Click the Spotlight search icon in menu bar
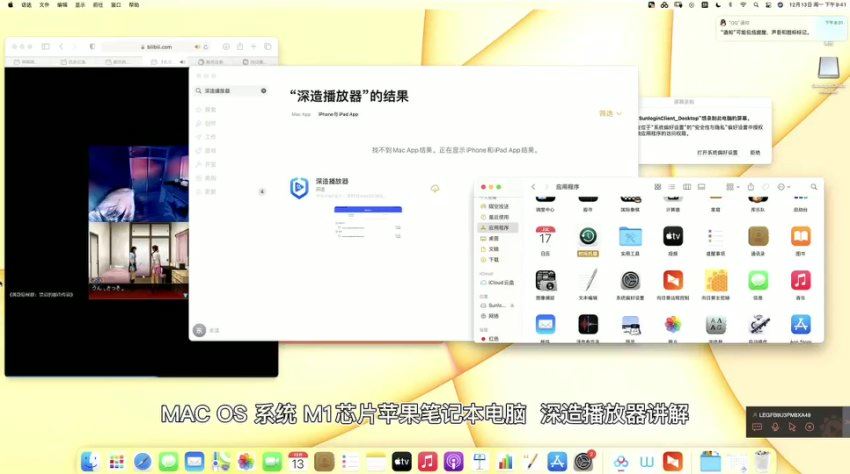Image resolution: width=850 pixels, height=474 pixels. (x=756, y=4)
